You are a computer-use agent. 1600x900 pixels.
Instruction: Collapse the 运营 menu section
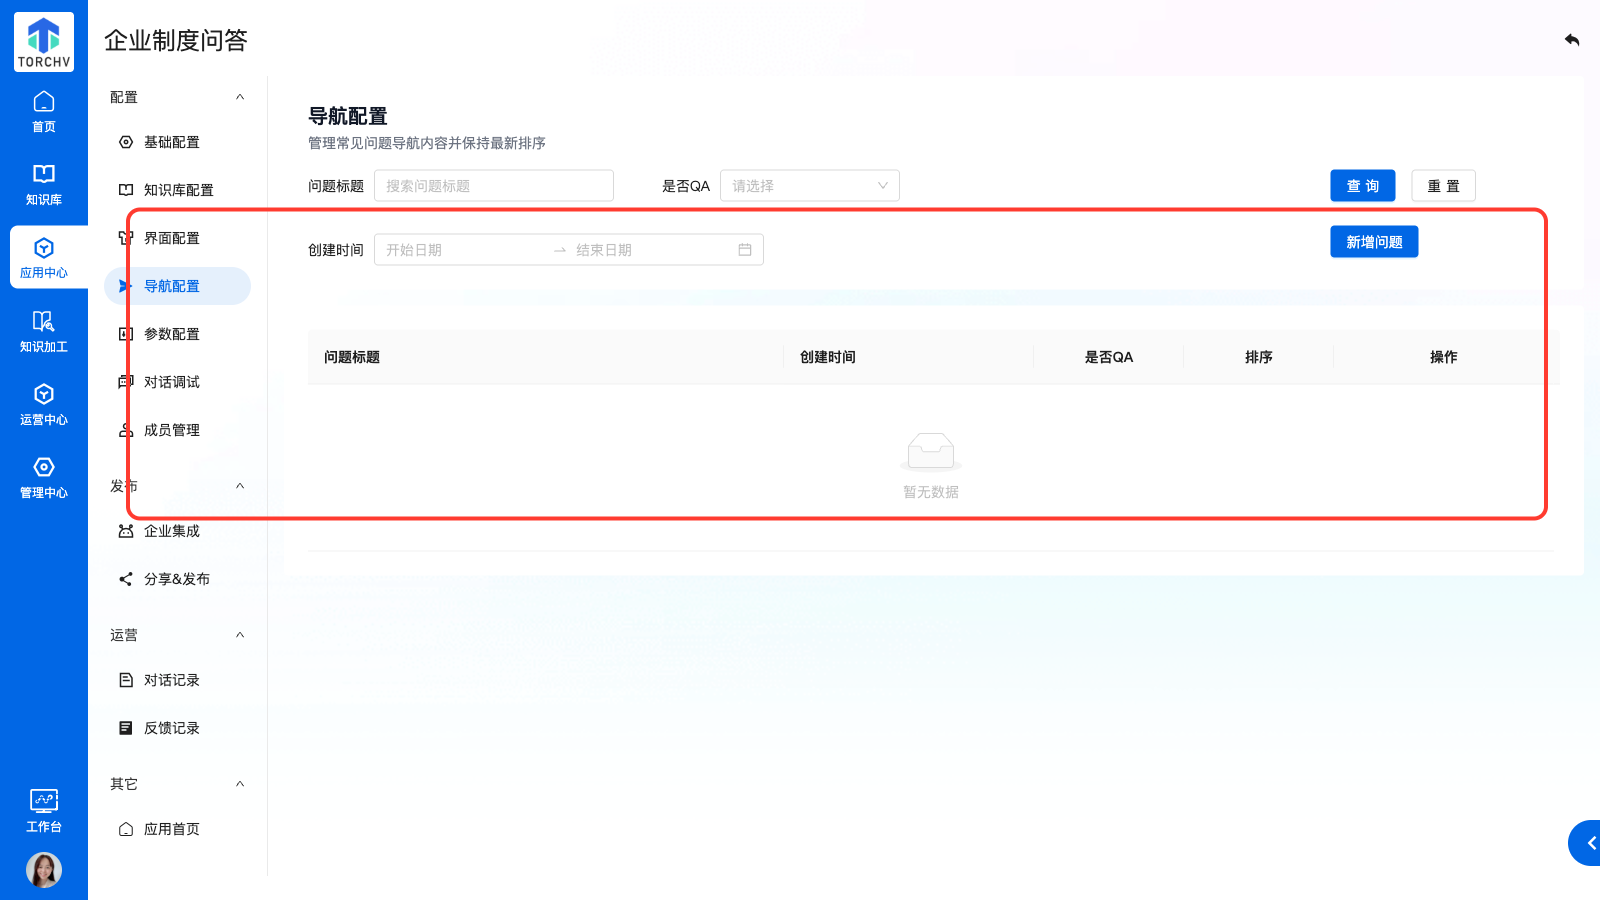[x=240, y=635]
